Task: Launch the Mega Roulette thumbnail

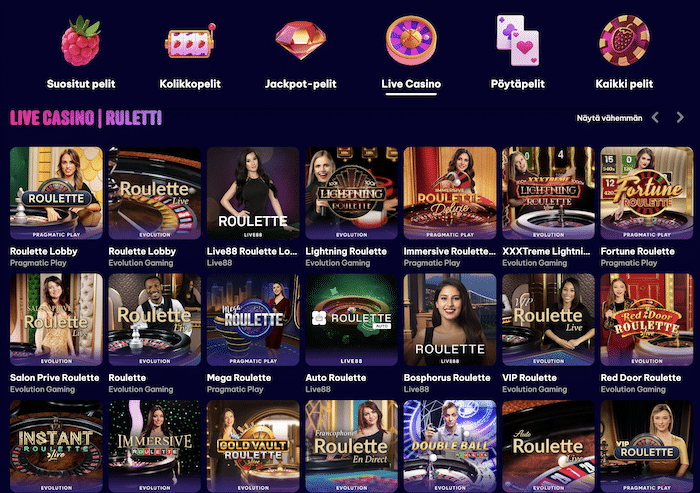Action: [253, 320]
